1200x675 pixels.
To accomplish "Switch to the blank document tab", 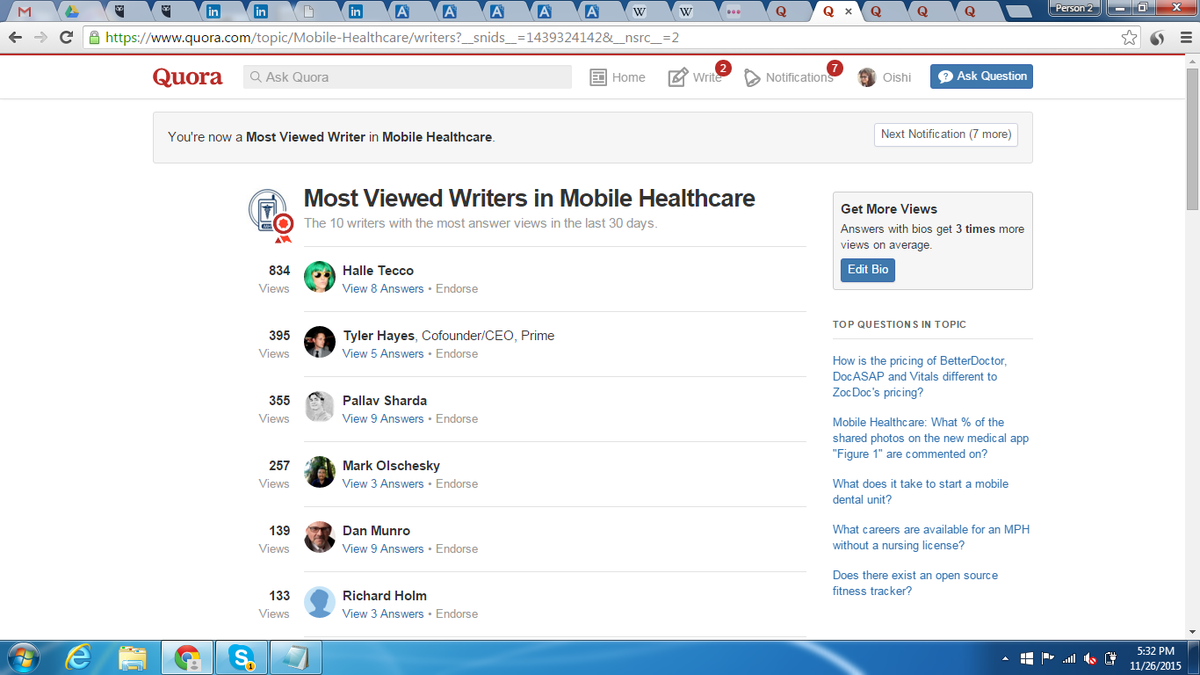I will pyautogui.click(x=309, y=12).
